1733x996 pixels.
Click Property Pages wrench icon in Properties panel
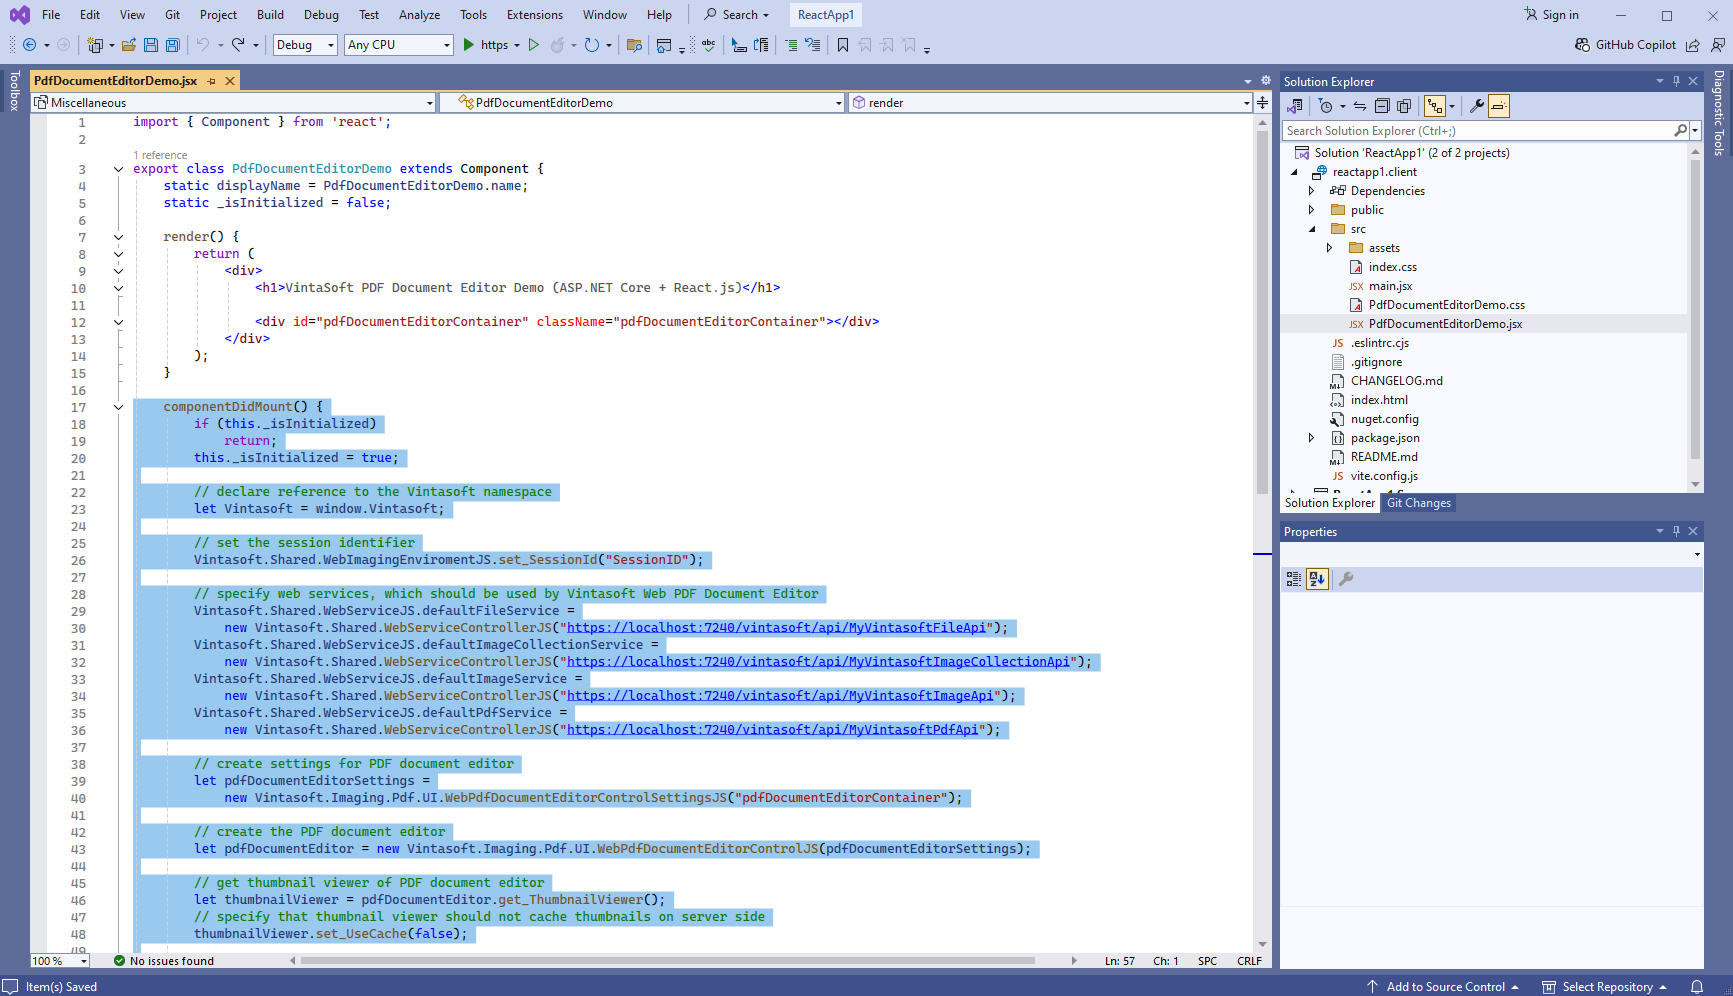click(x=1346, y=579)
